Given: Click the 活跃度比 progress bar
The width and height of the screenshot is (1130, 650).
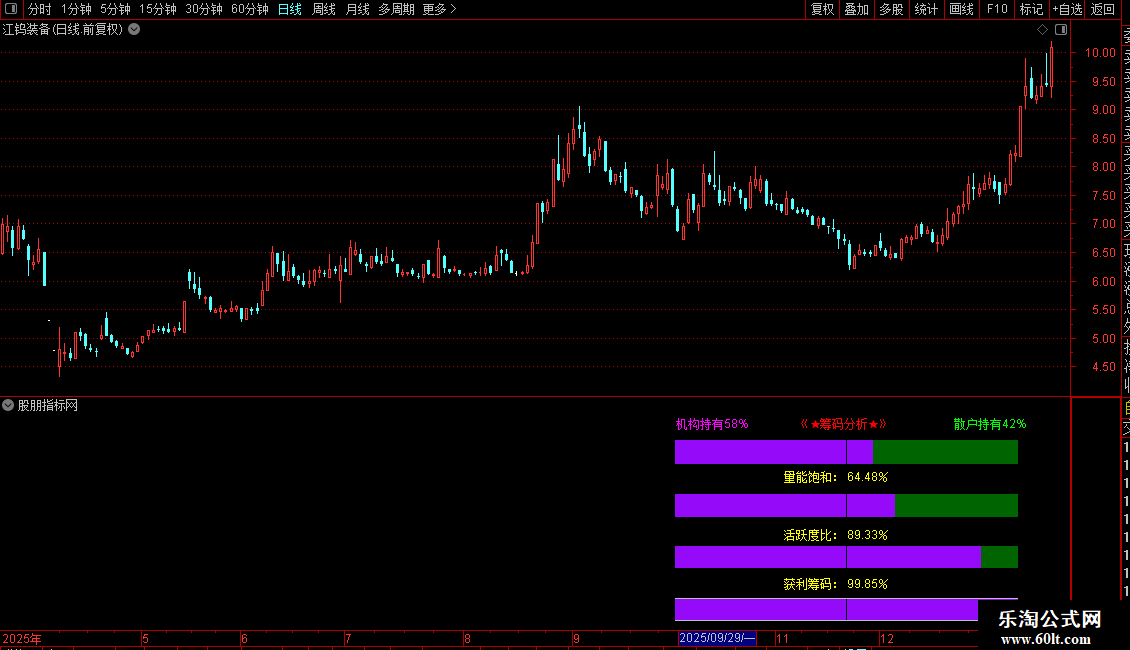Looking at the screenshot, I should click(846, 557).
